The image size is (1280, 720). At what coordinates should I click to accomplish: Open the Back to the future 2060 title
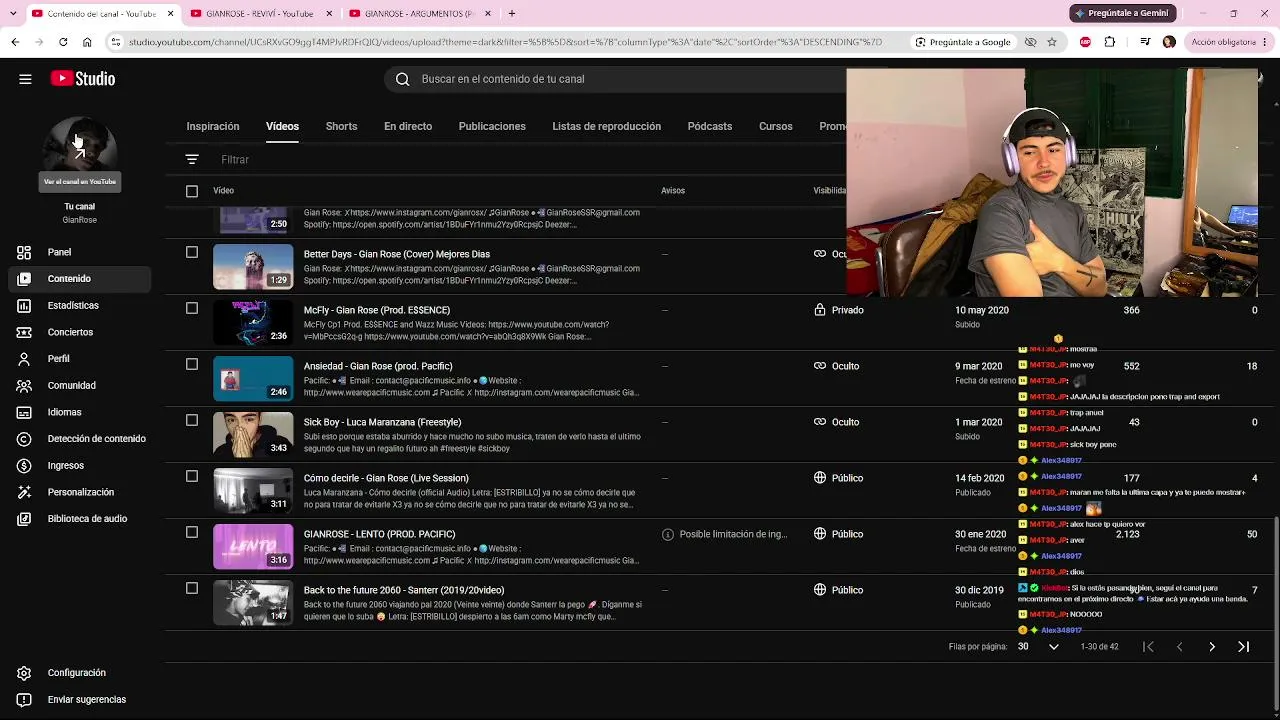pyautogui.click(x=404, y=590)
